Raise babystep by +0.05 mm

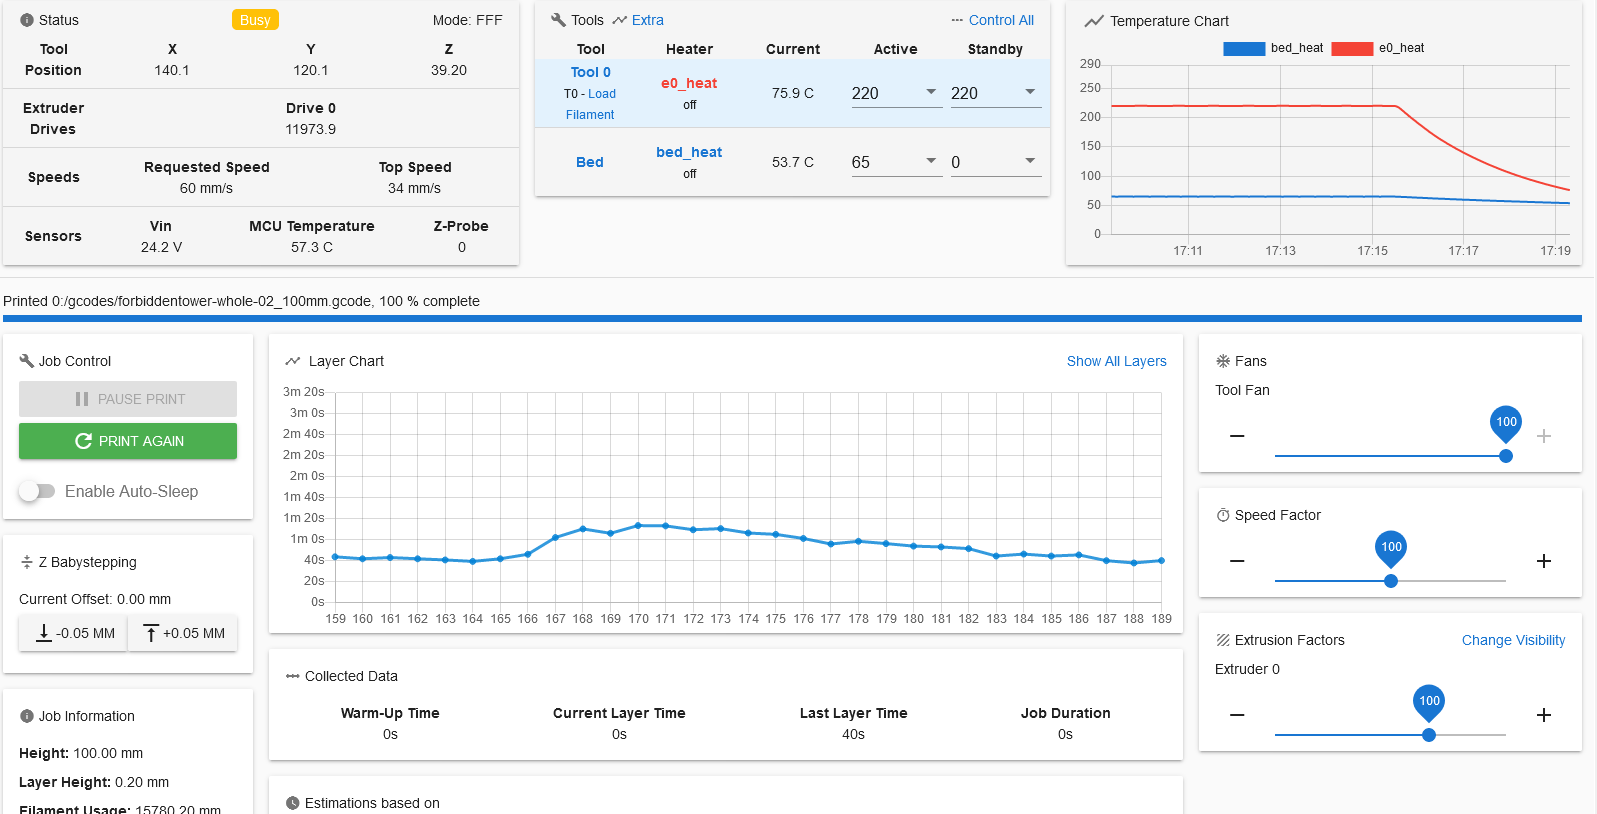183,633
